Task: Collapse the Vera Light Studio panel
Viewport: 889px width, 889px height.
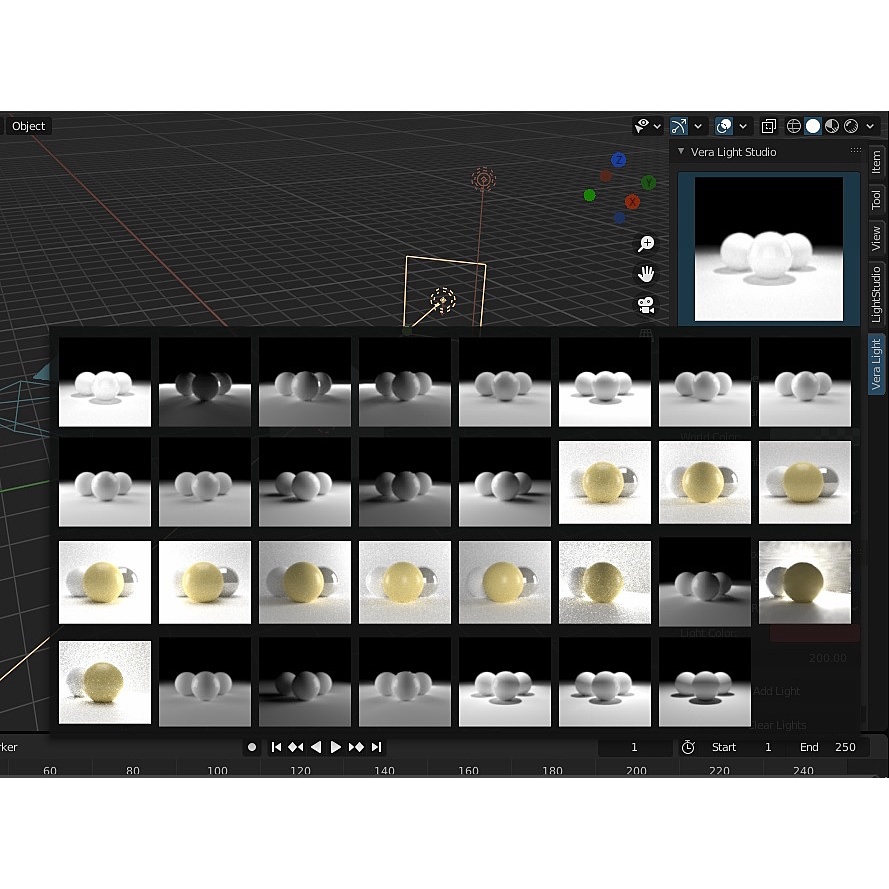Action: (681, 151)
